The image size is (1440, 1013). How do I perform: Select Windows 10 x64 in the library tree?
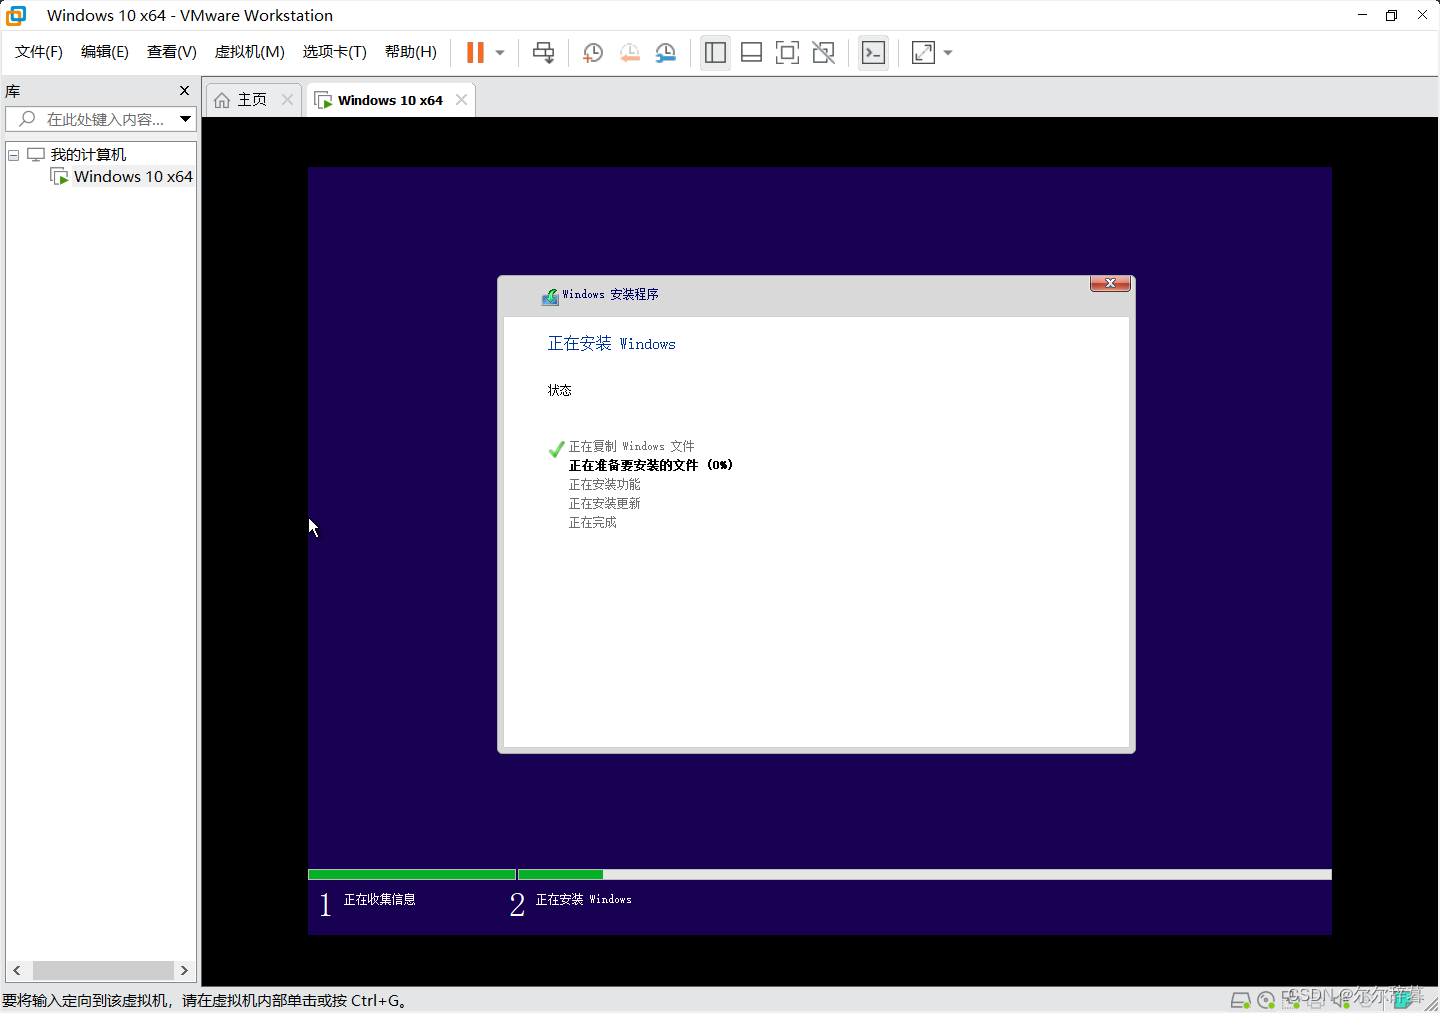coord(133,177)
